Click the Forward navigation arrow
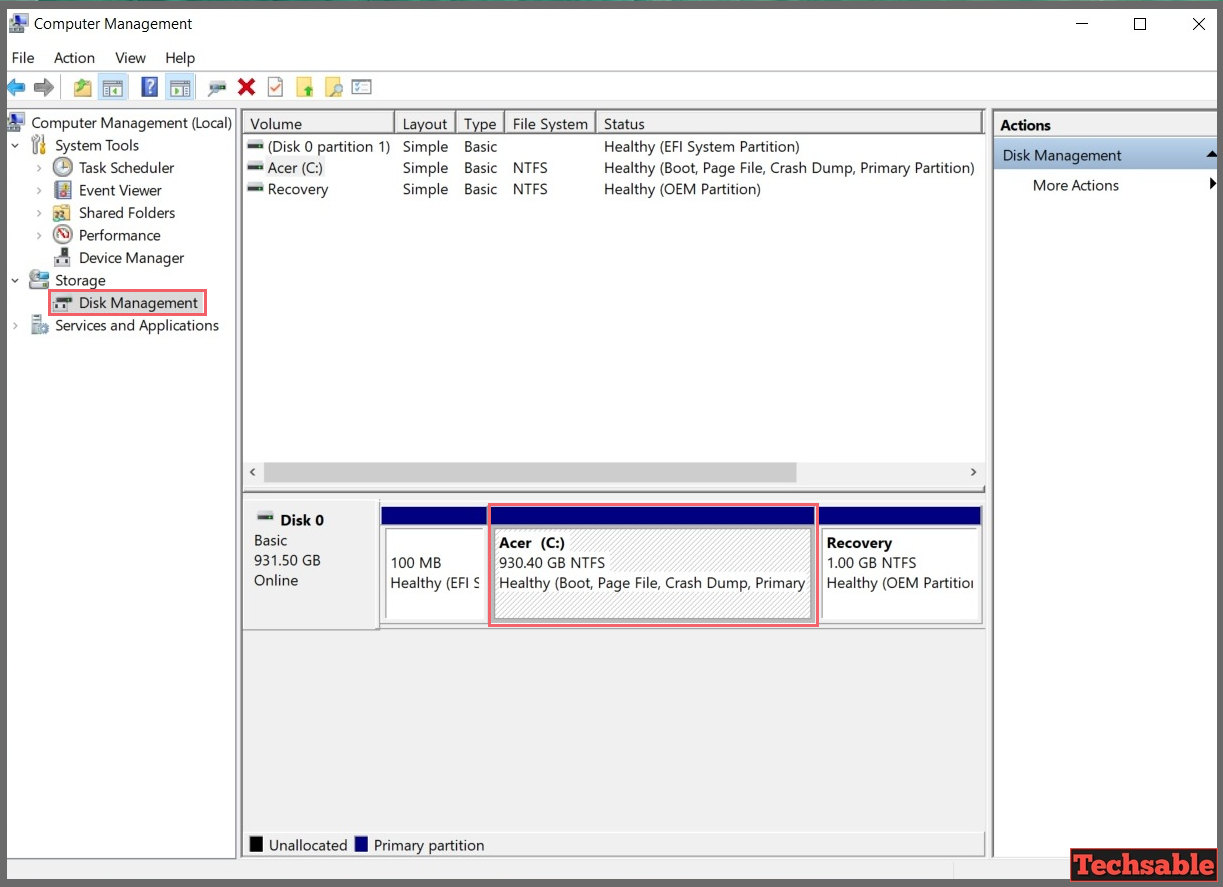This screenshot has width=1223, height=887. pyautogui.click(x=44, y=87)
